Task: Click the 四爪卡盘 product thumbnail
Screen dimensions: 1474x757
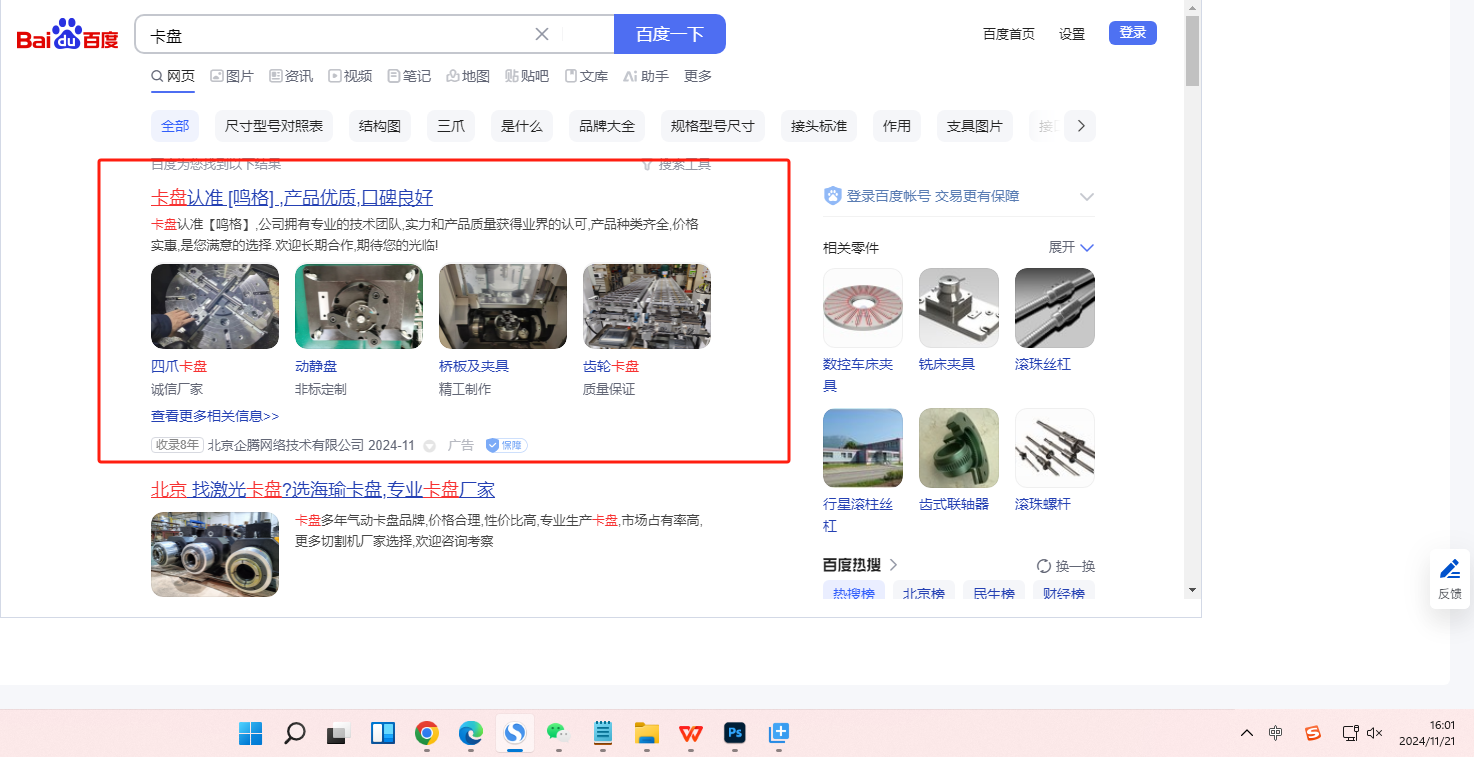Action: [x=215, y=306]
